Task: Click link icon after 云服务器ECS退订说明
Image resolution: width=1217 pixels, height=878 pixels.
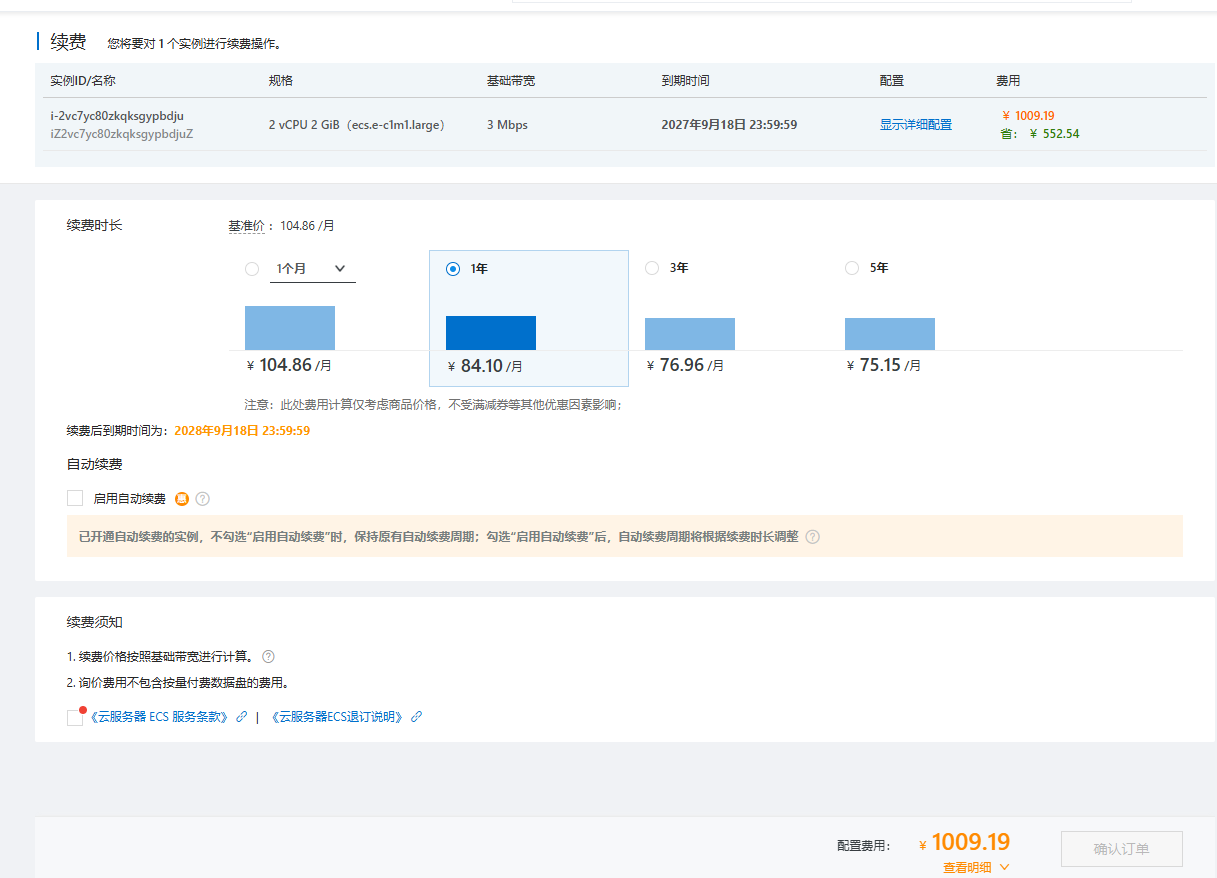Action: point(416,717)
